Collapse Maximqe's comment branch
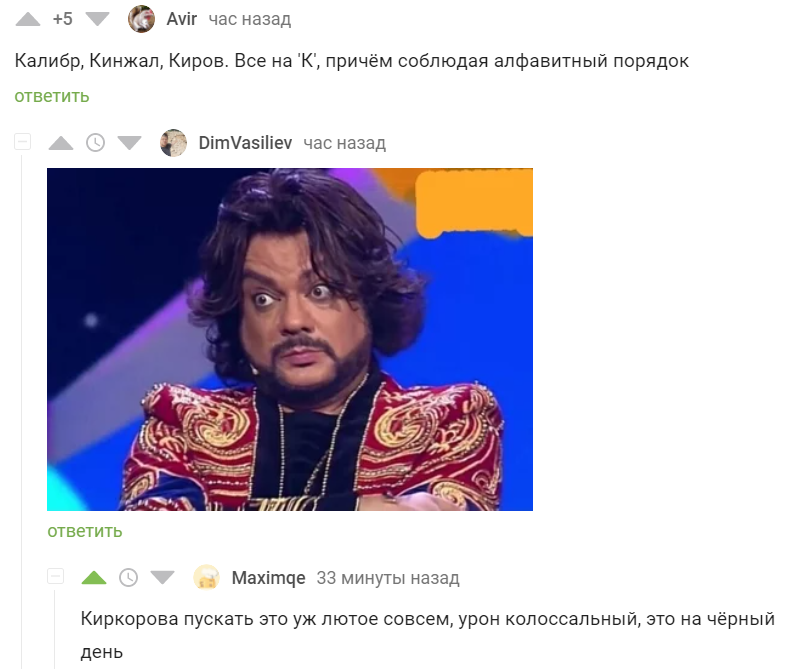The height and width of the screenshot is (669, 803). [x=55, y=576]
